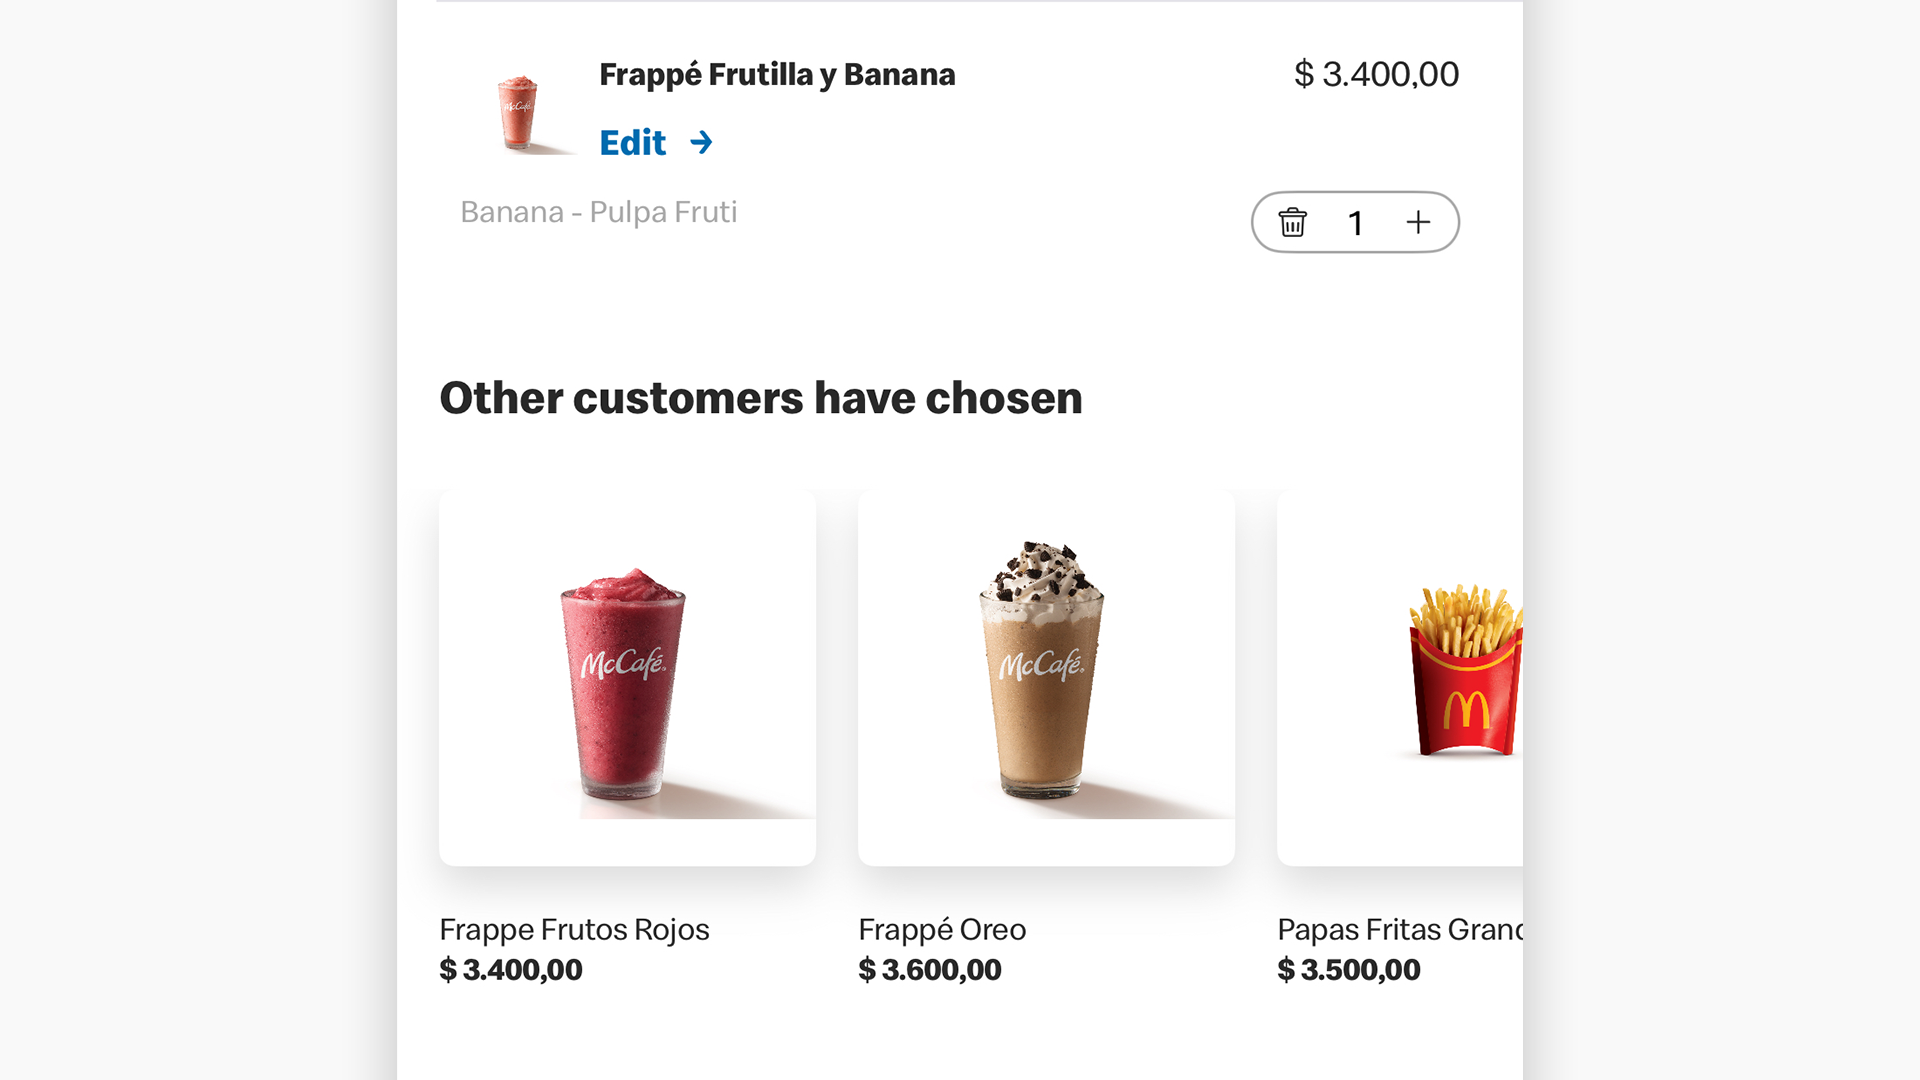Click the Frutos Rojos price $ 3.400,00
Screen dimensions: 1920x1080
511,970
